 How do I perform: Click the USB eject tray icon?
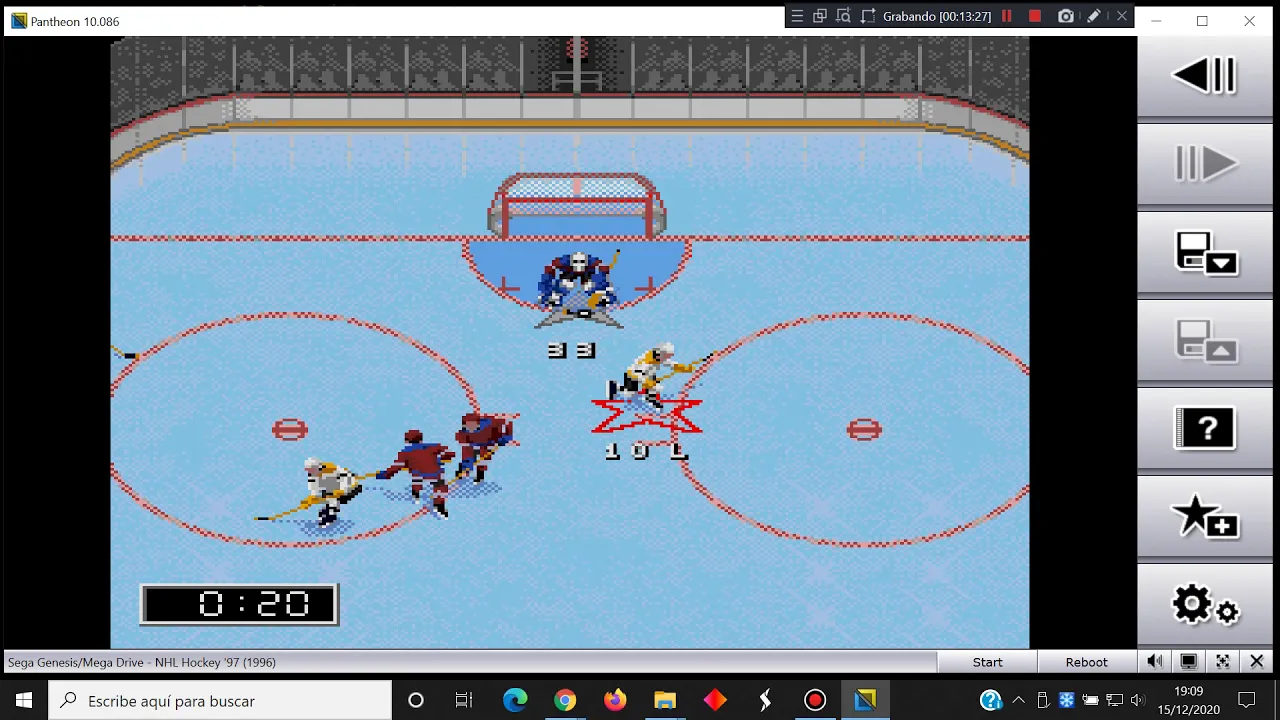(1043, 700)
